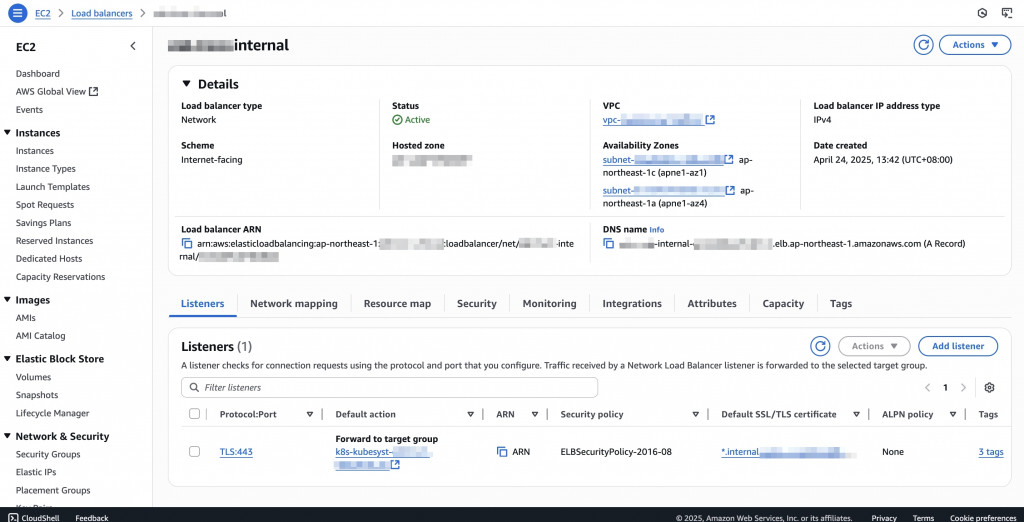
Task: Go to next listeners page arrow
Action: [x=963, y=387]
